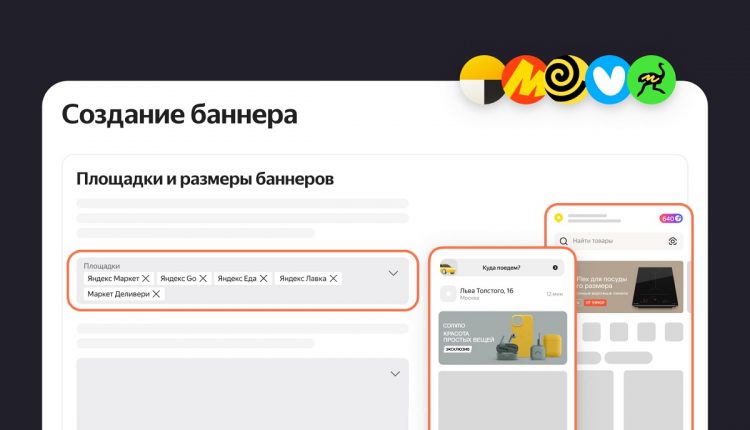Click the Yandex Go round logo icon
This screenshot has width=750, height=430.
tap(483, 80)
